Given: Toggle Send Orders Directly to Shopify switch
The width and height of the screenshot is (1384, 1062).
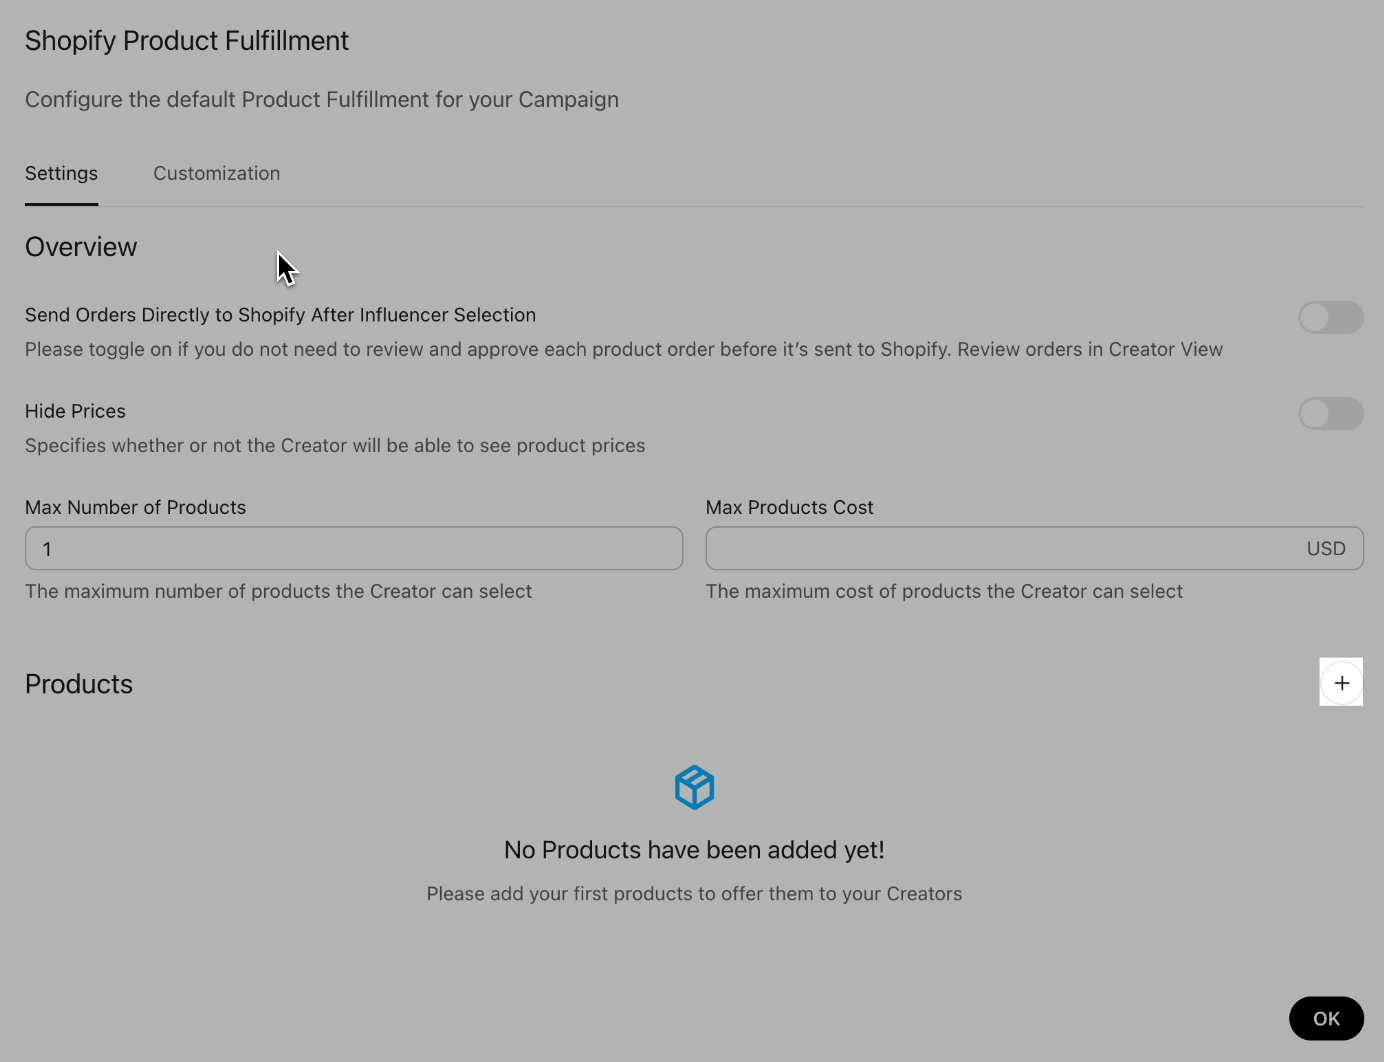Looking at the screenshot, I should [1331, 318].
